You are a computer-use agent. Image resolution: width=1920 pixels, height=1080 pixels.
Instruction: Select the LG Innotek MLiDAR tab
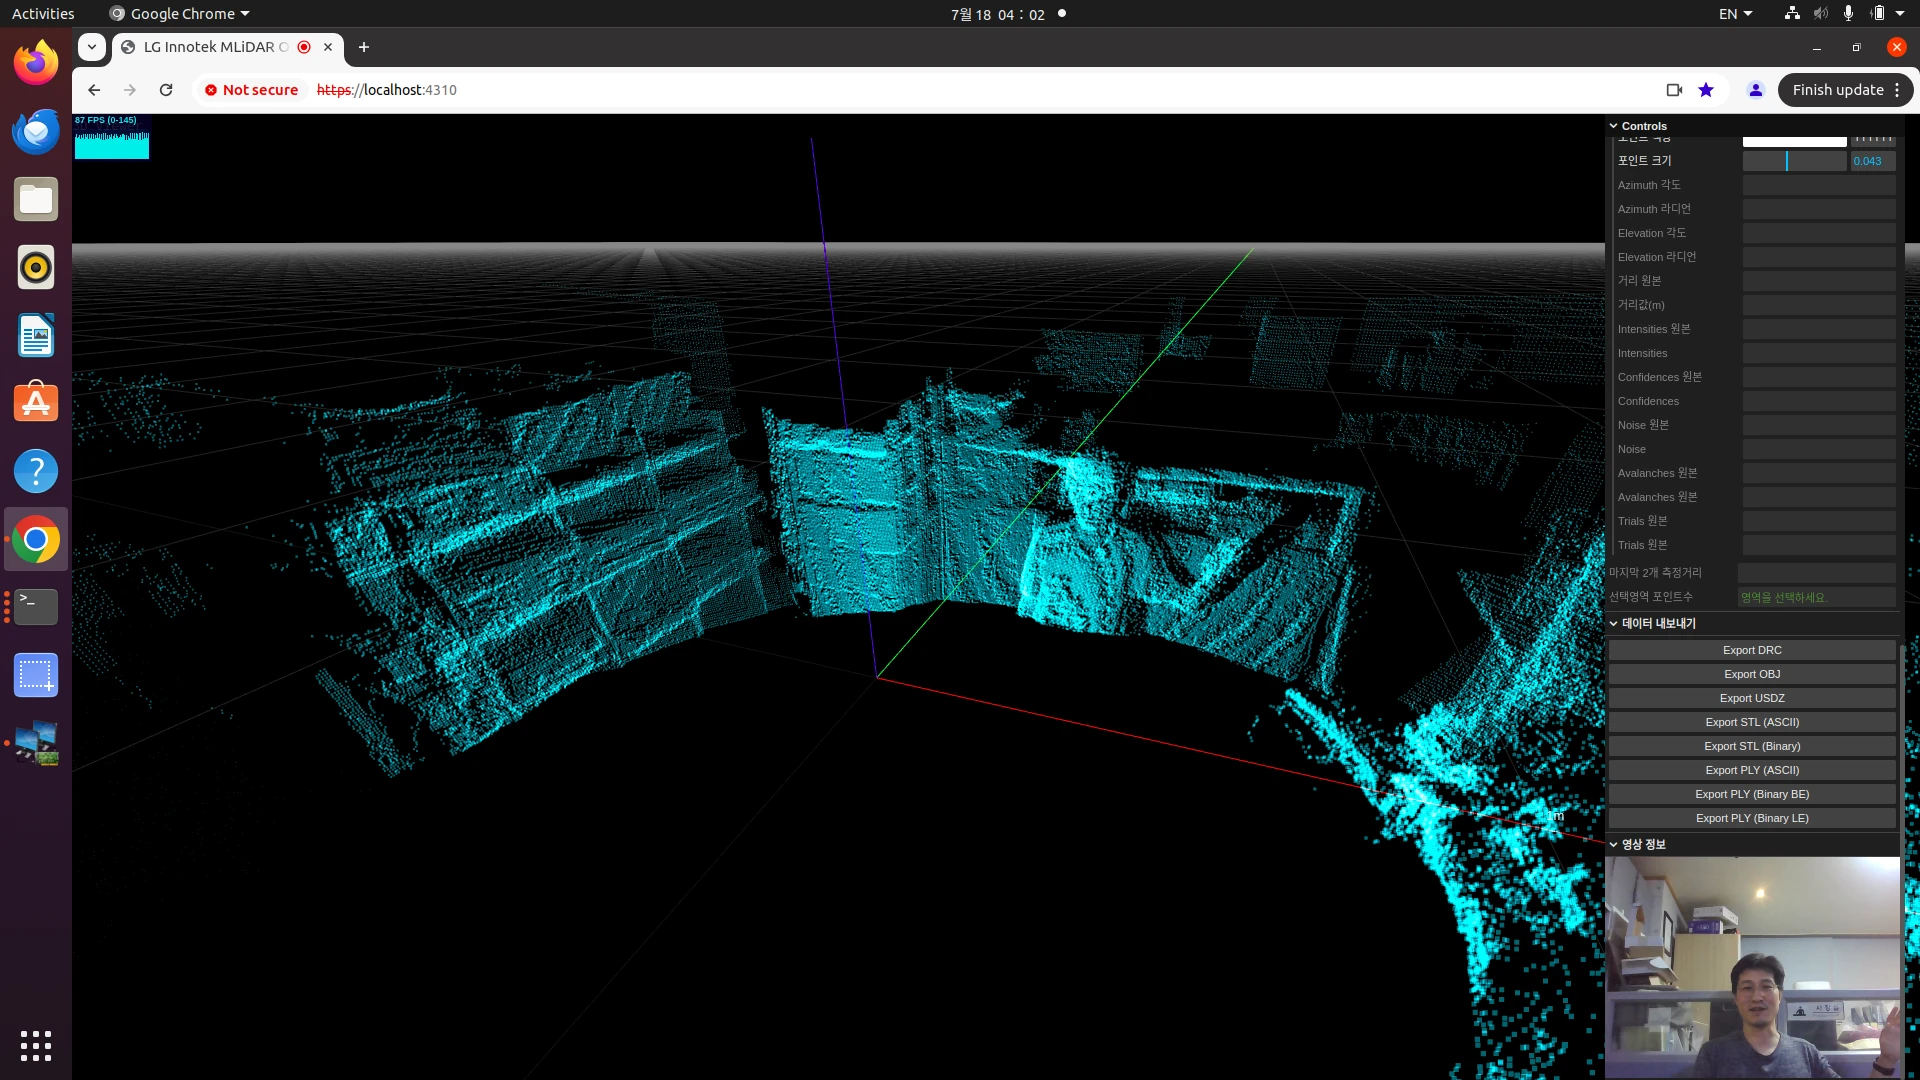point(215,47)
